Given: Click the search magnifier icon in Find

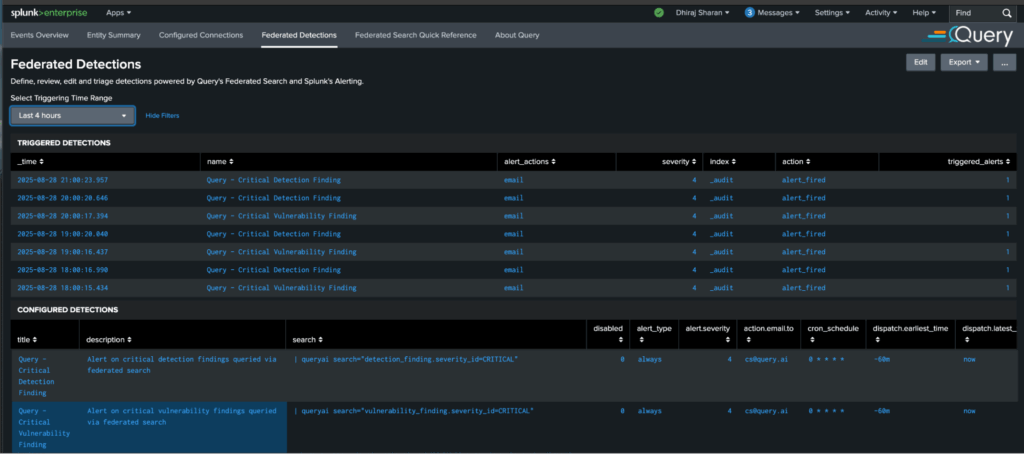Looking at the screenshot, I should point(1006,12).
